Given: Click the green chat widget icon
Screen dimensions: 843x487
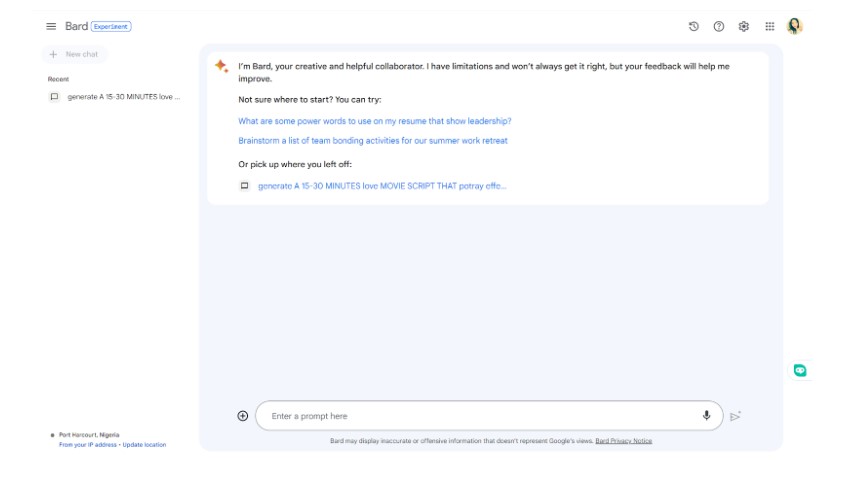Looking at the screenshot, I should point(800,369).
